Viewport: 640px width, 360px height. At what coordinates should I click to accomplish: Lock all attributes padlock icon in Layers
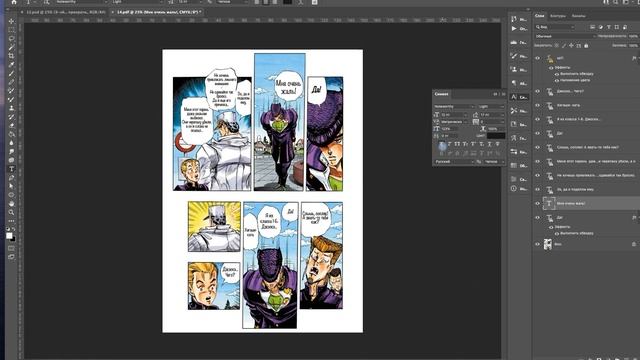point(586,46)
